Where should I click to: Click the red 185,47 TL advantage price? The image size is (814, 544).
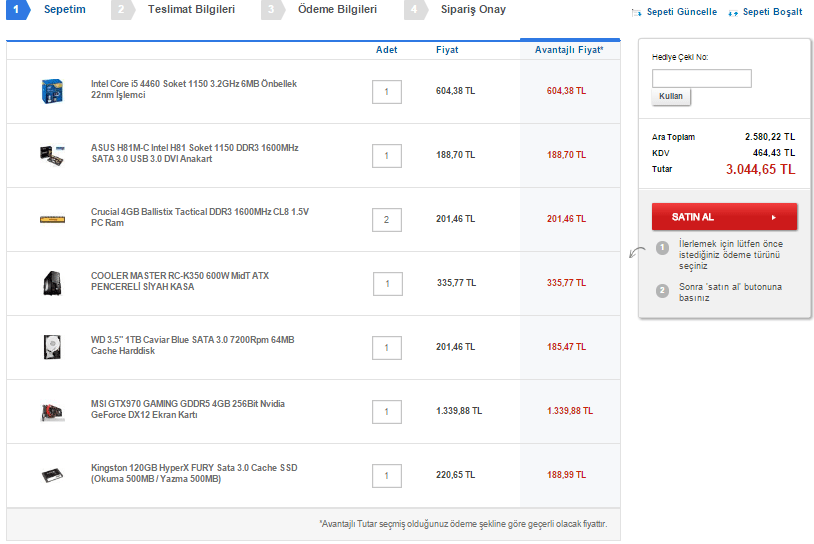566,347
